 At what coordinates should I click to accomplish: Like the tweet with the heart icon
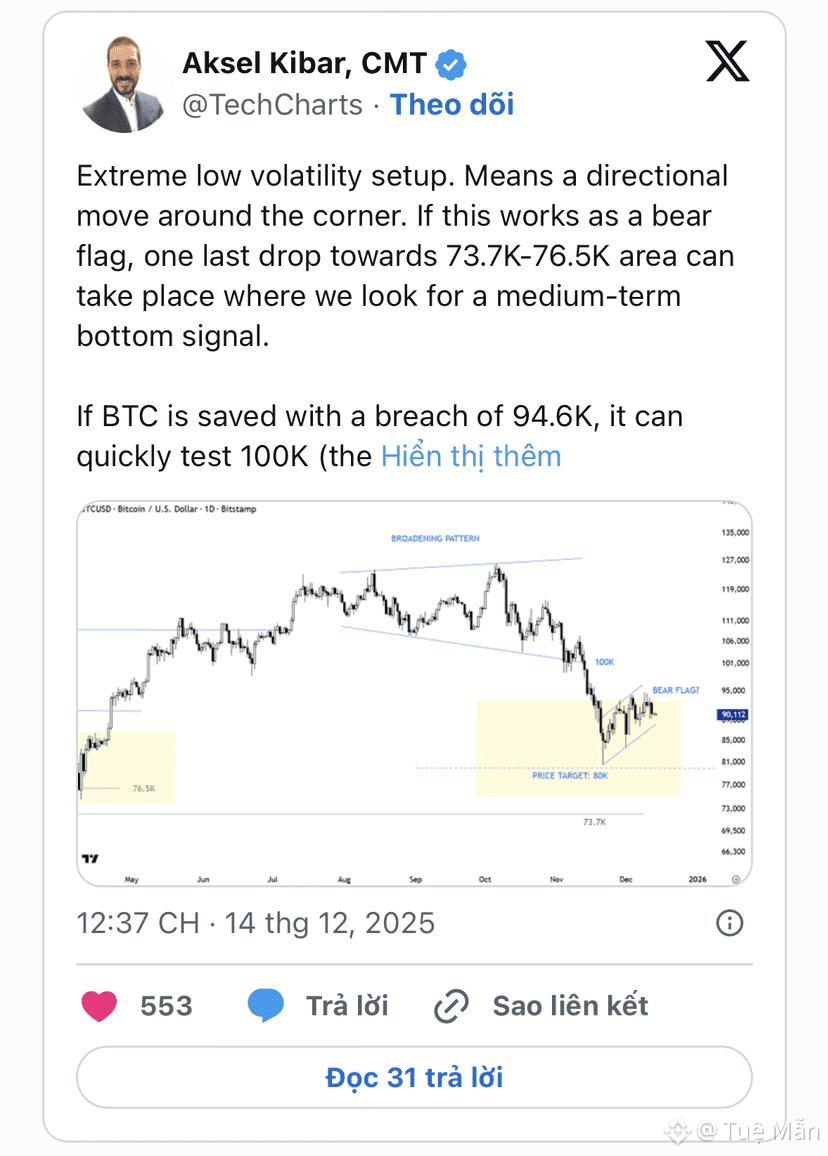point(99,1006)
